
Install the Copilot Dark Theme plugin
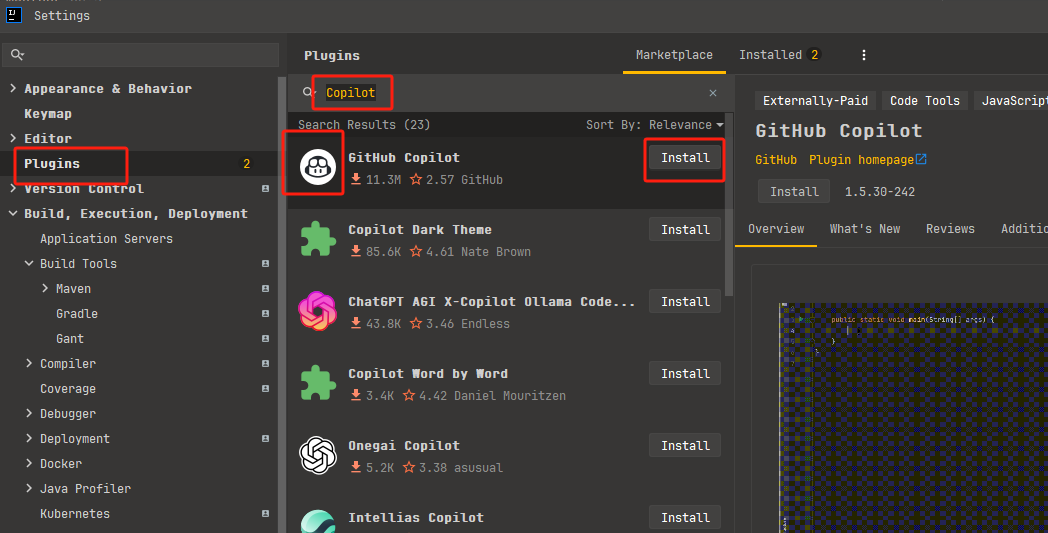click(685, 229)
